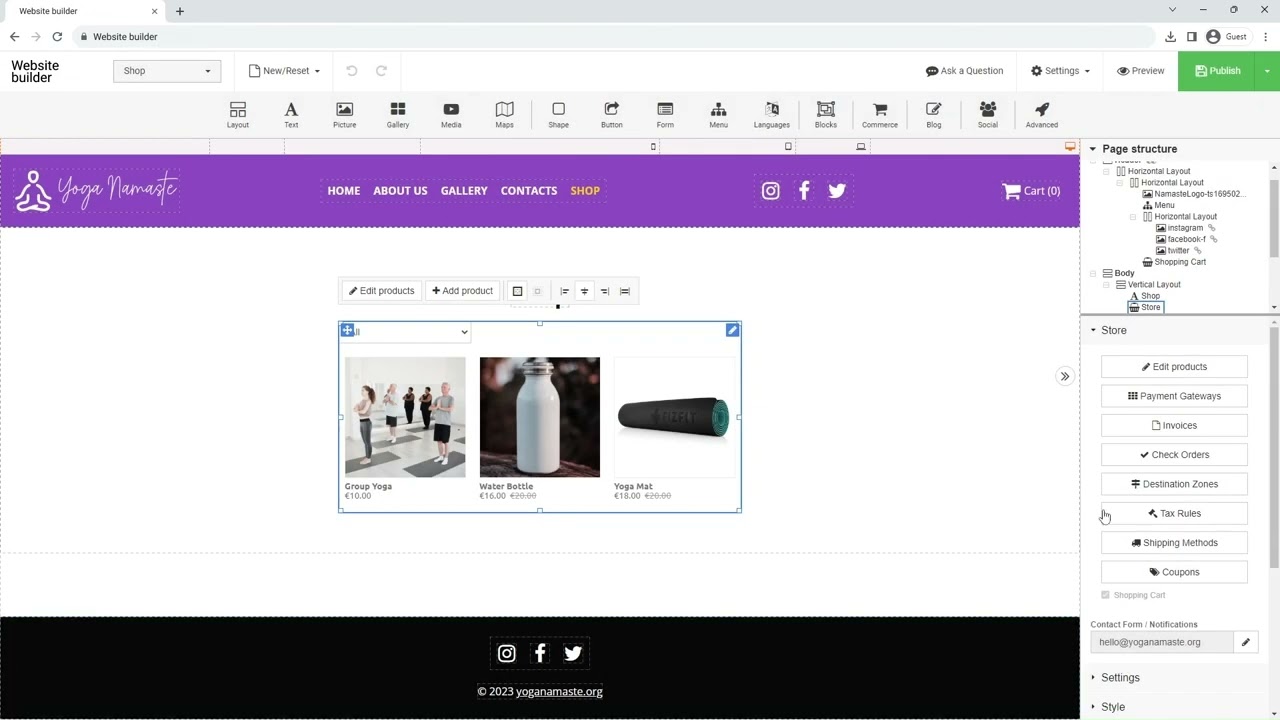Select the Text tool
This screenshot has width=1280, height=720.
click(x=291, y=115)
